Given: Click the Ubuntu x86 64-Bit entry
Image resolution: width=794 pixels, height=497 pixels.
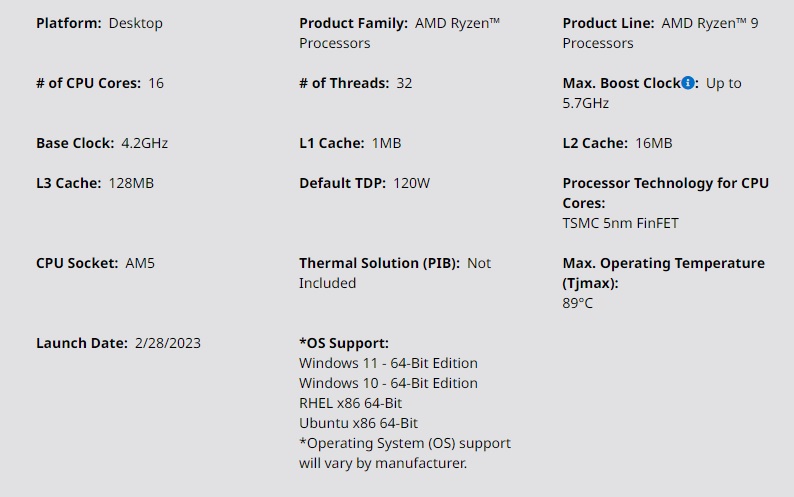Looking at the screenshot, I should 358,423.
